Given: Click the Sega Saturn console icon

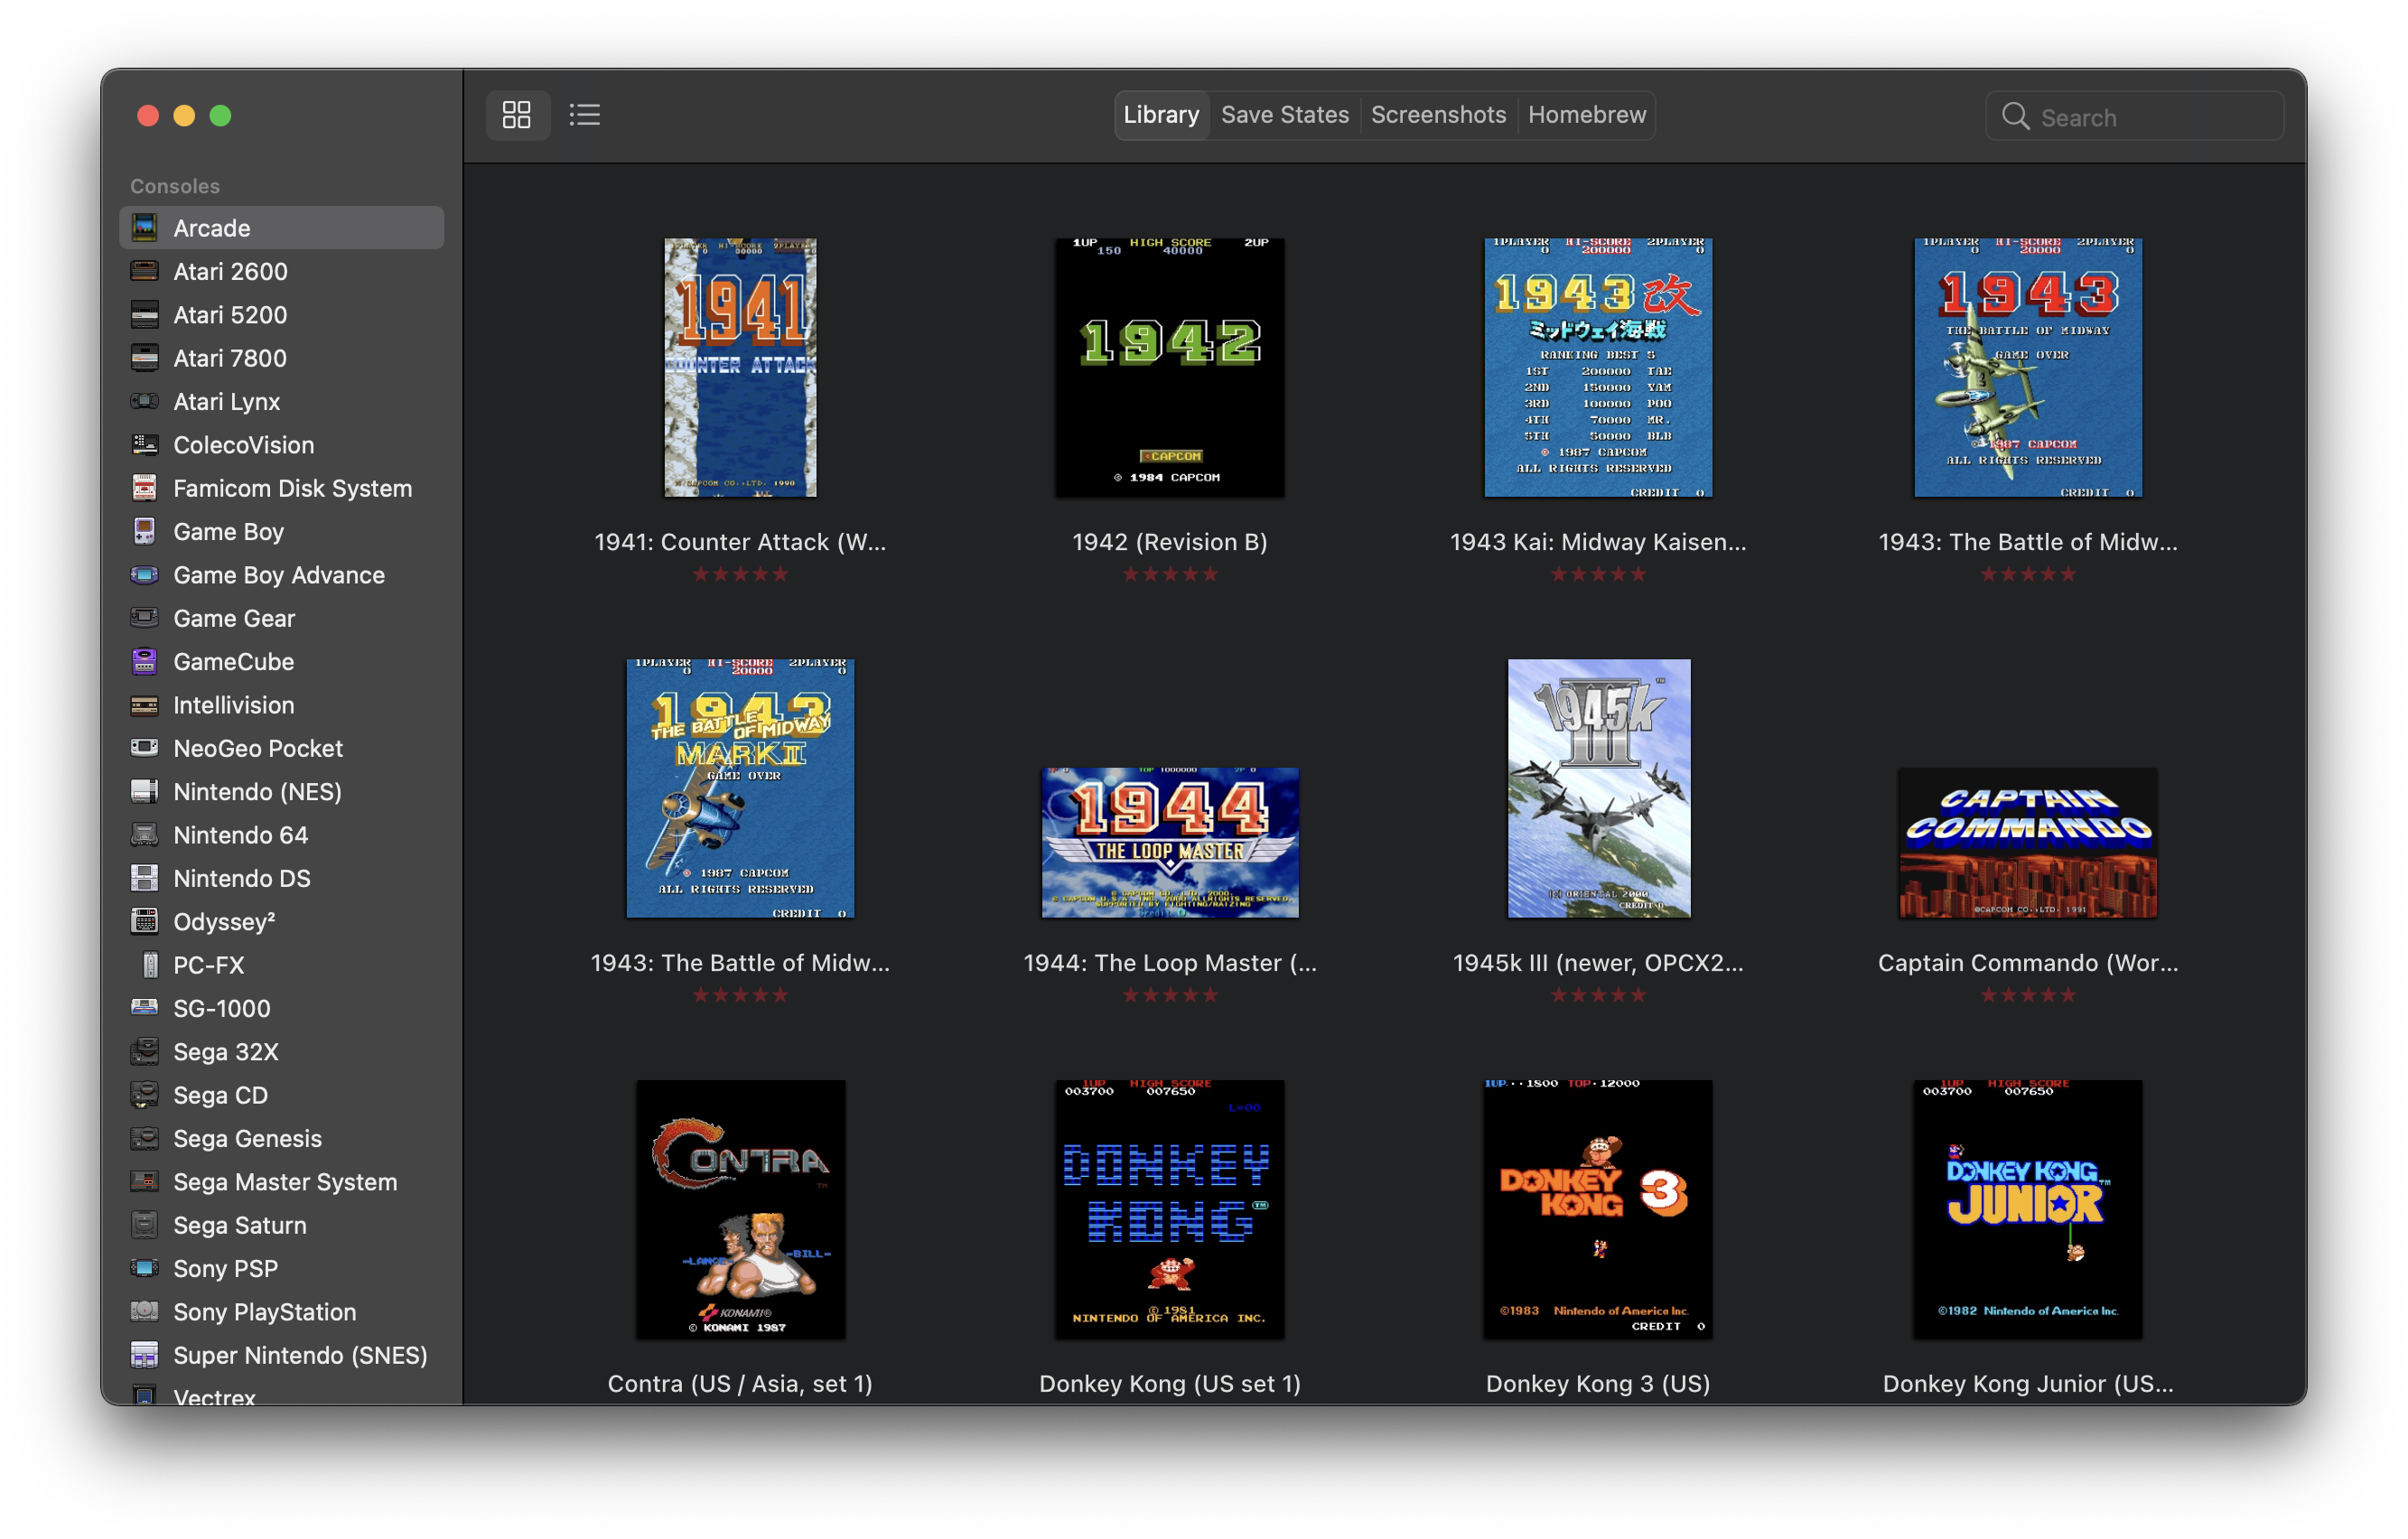Looking at the screenshot, I should (144, 1225).
